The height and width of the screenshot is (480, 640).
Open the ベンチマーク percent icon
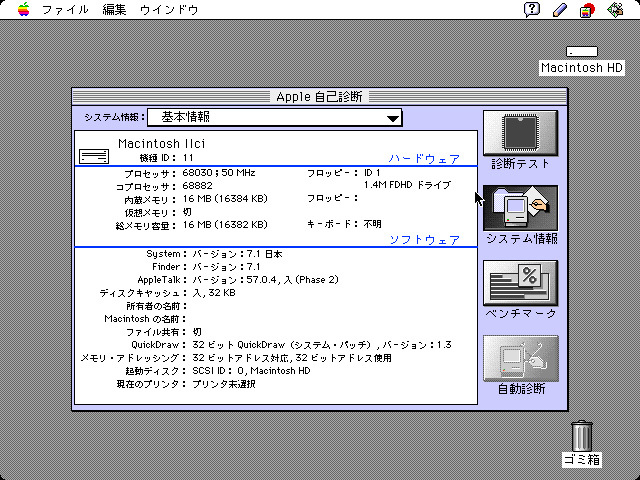click(520, 283)
